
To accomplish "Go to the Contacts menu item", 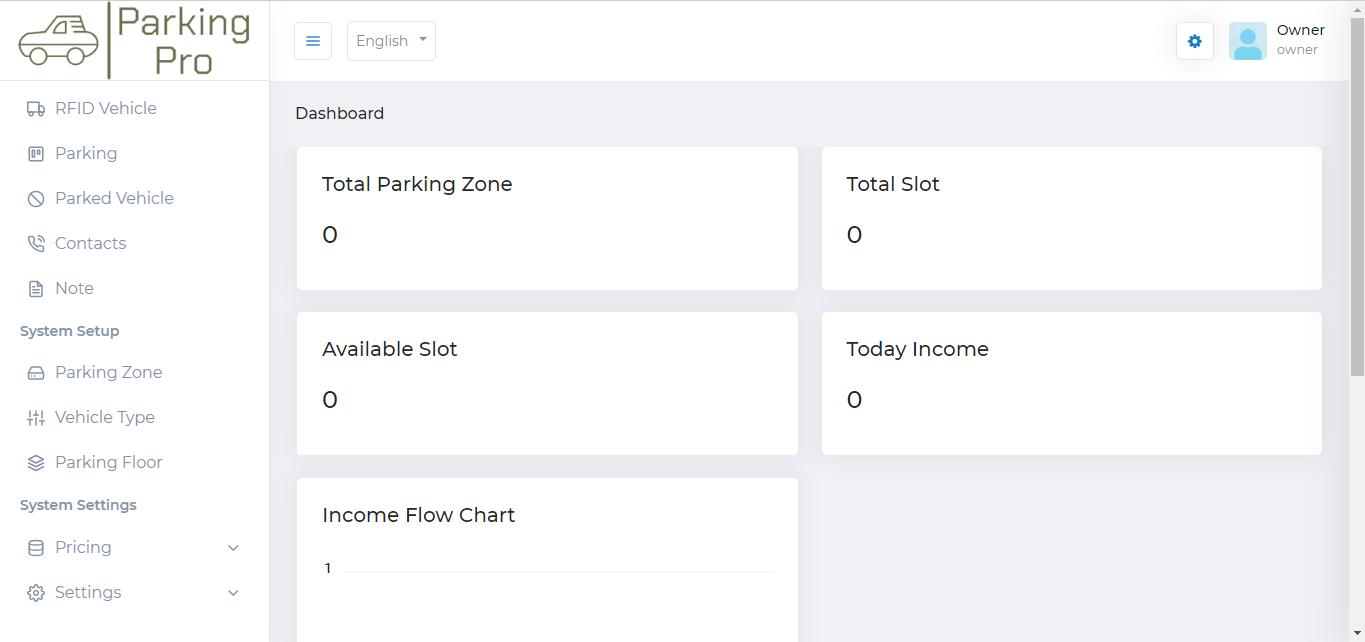I will (90, 243).
